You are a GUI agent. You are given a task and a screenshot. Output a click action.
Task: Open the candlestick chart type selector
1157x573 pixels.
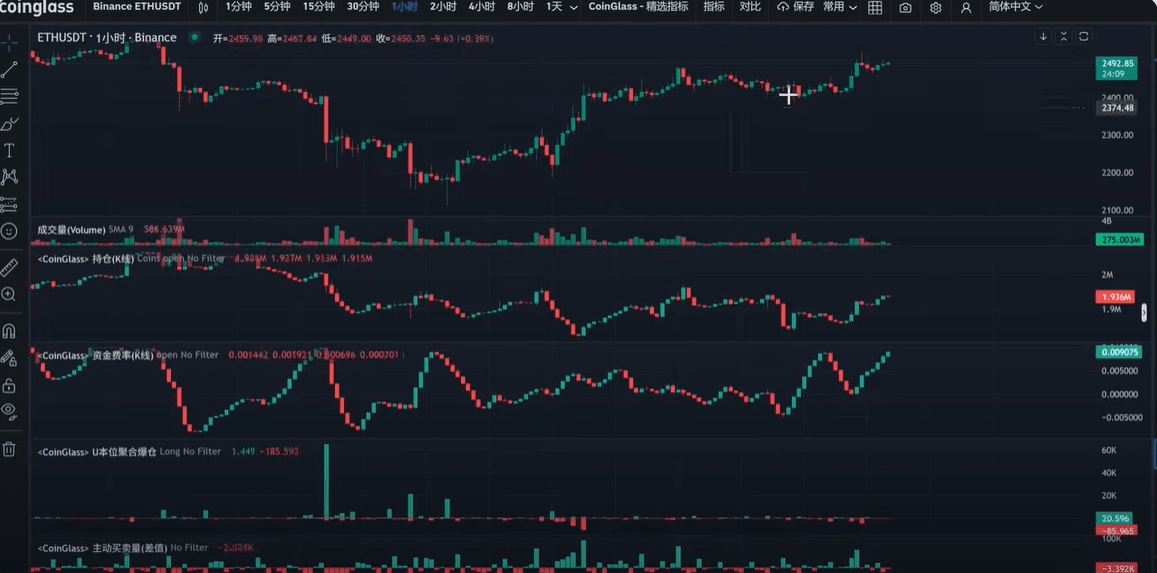(204, 7)
